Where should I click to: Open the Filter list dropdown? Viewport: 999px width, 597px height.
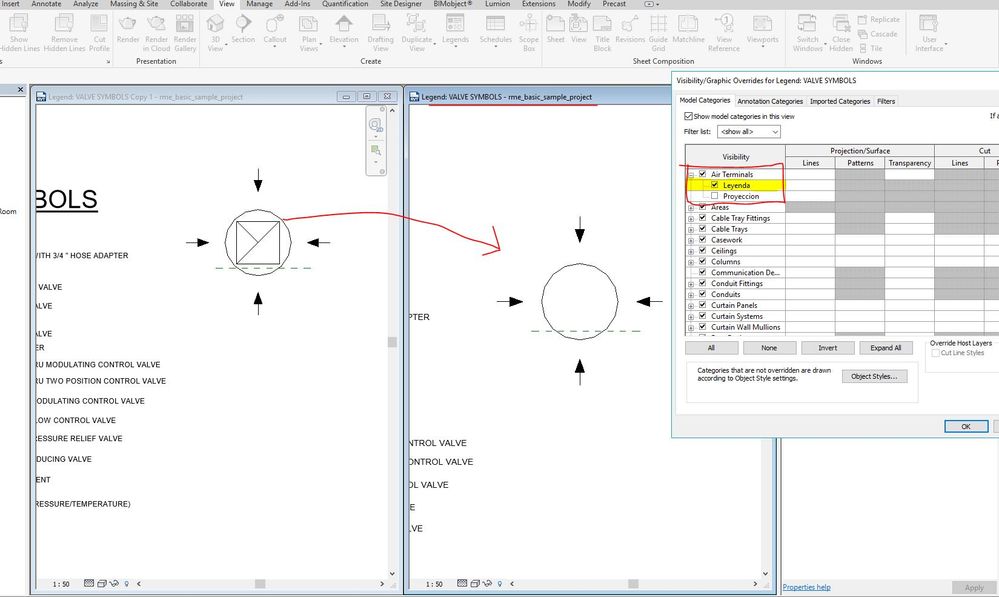point(749,131)
